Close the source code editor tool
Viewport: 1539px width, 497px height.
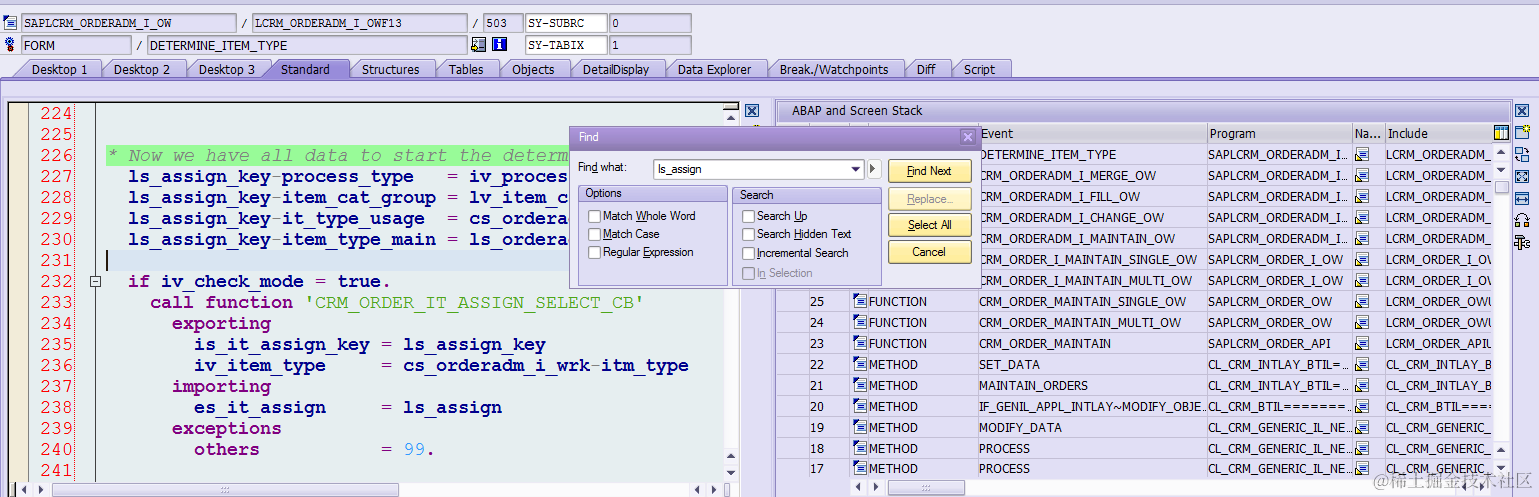[752, 111]
